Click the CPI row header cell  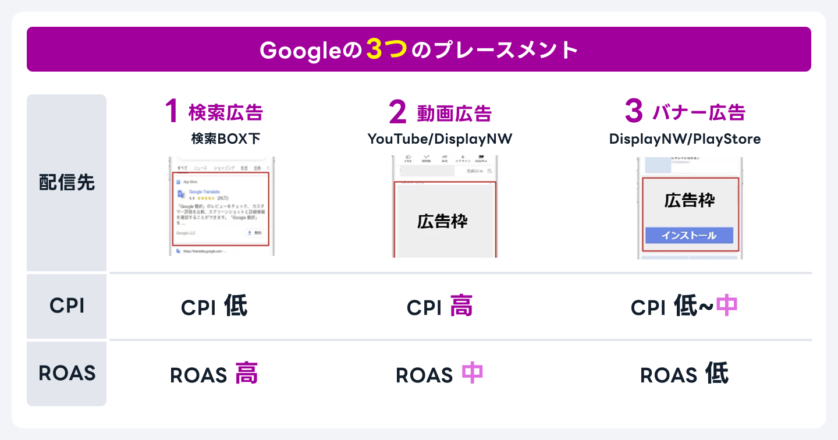[x=67, y=305]
